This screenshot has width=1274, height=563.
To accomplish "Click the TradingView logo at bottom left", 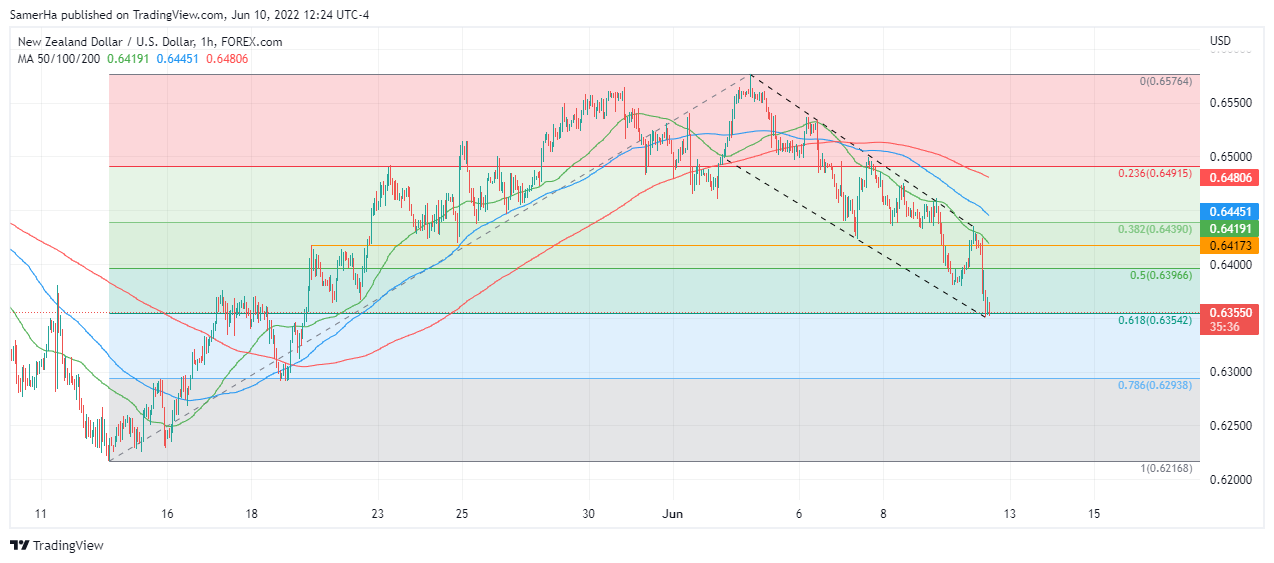I will click(x=57, y=545).
